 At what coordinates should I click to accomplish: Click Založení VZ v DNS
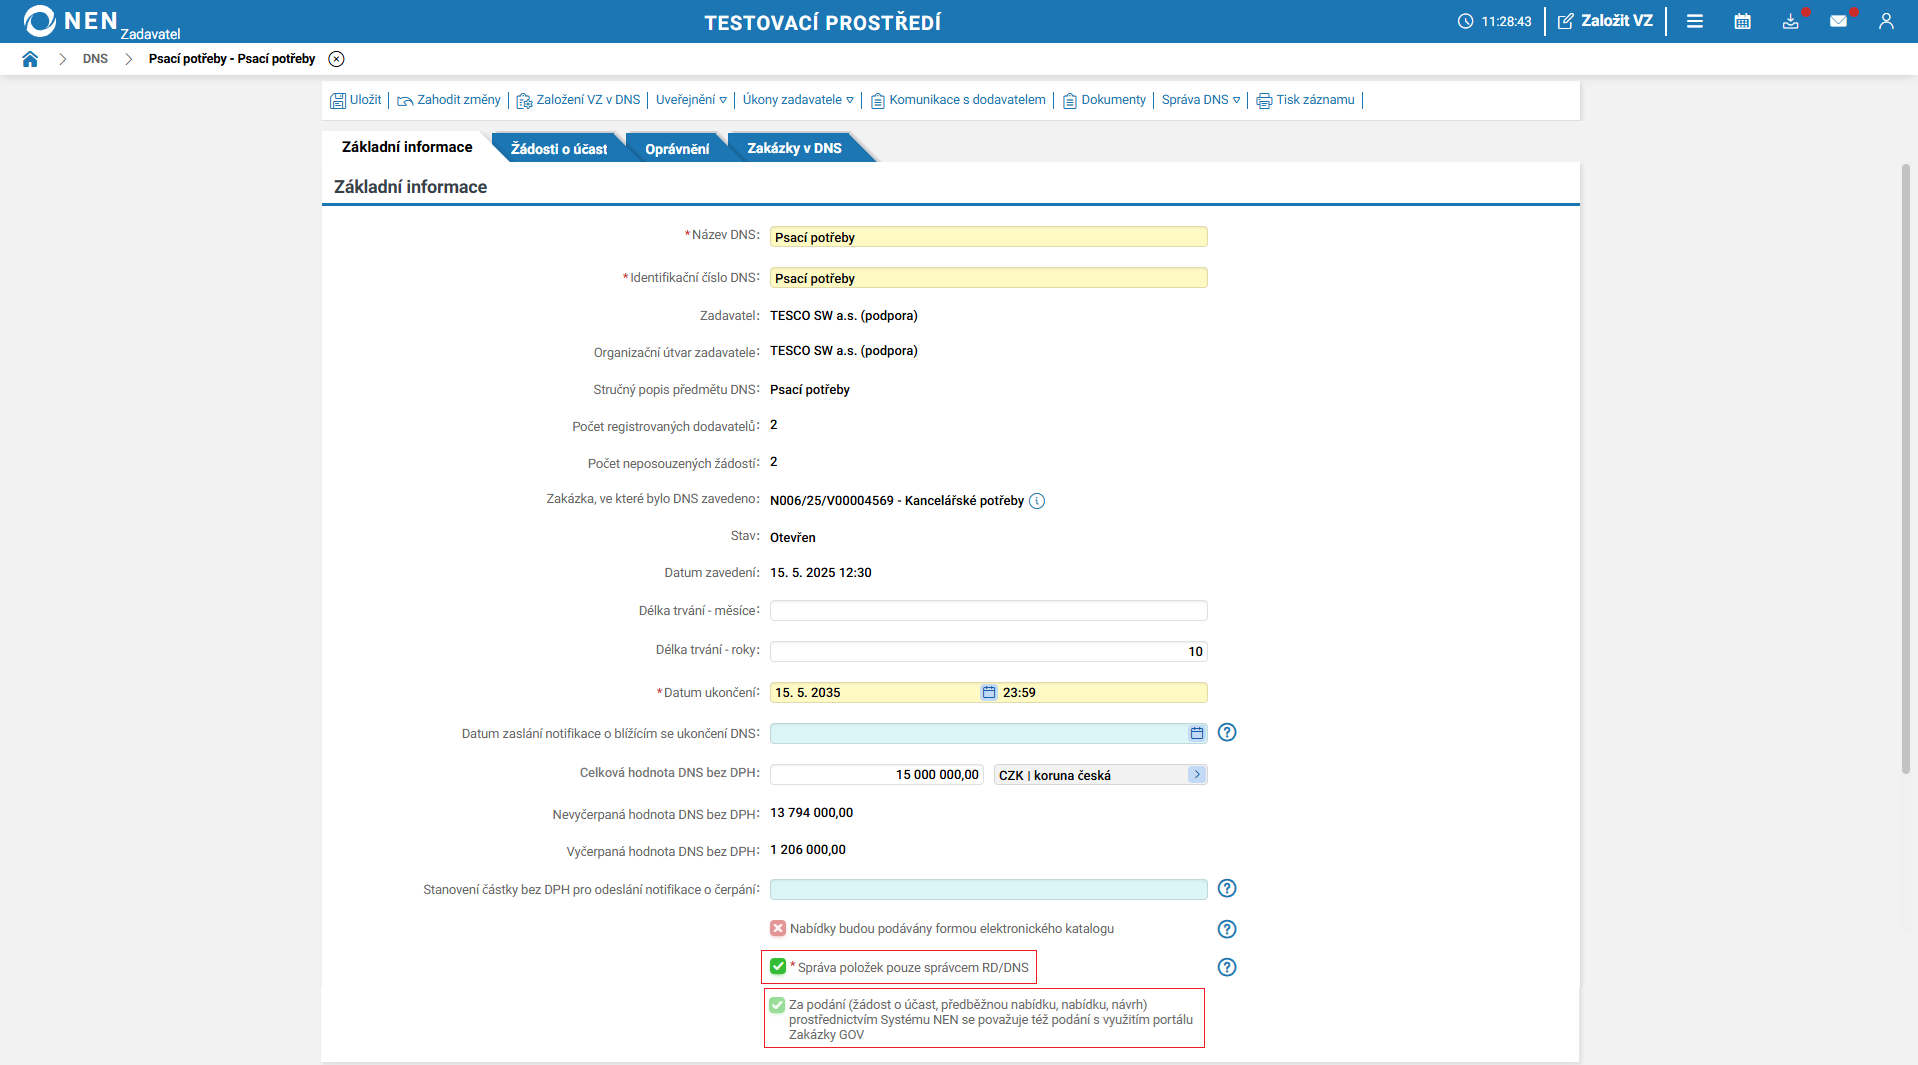(x=578, y=100)
